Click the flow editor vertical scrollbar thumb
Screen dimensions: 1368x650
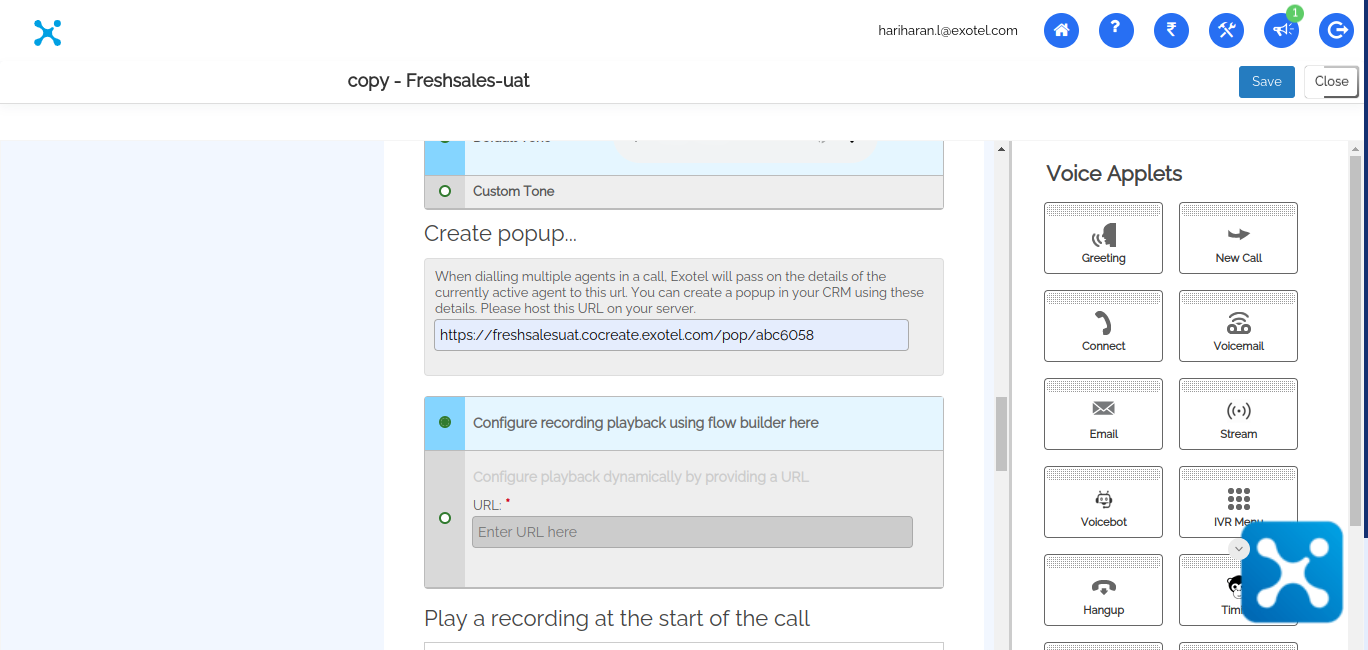[1001, 434]
